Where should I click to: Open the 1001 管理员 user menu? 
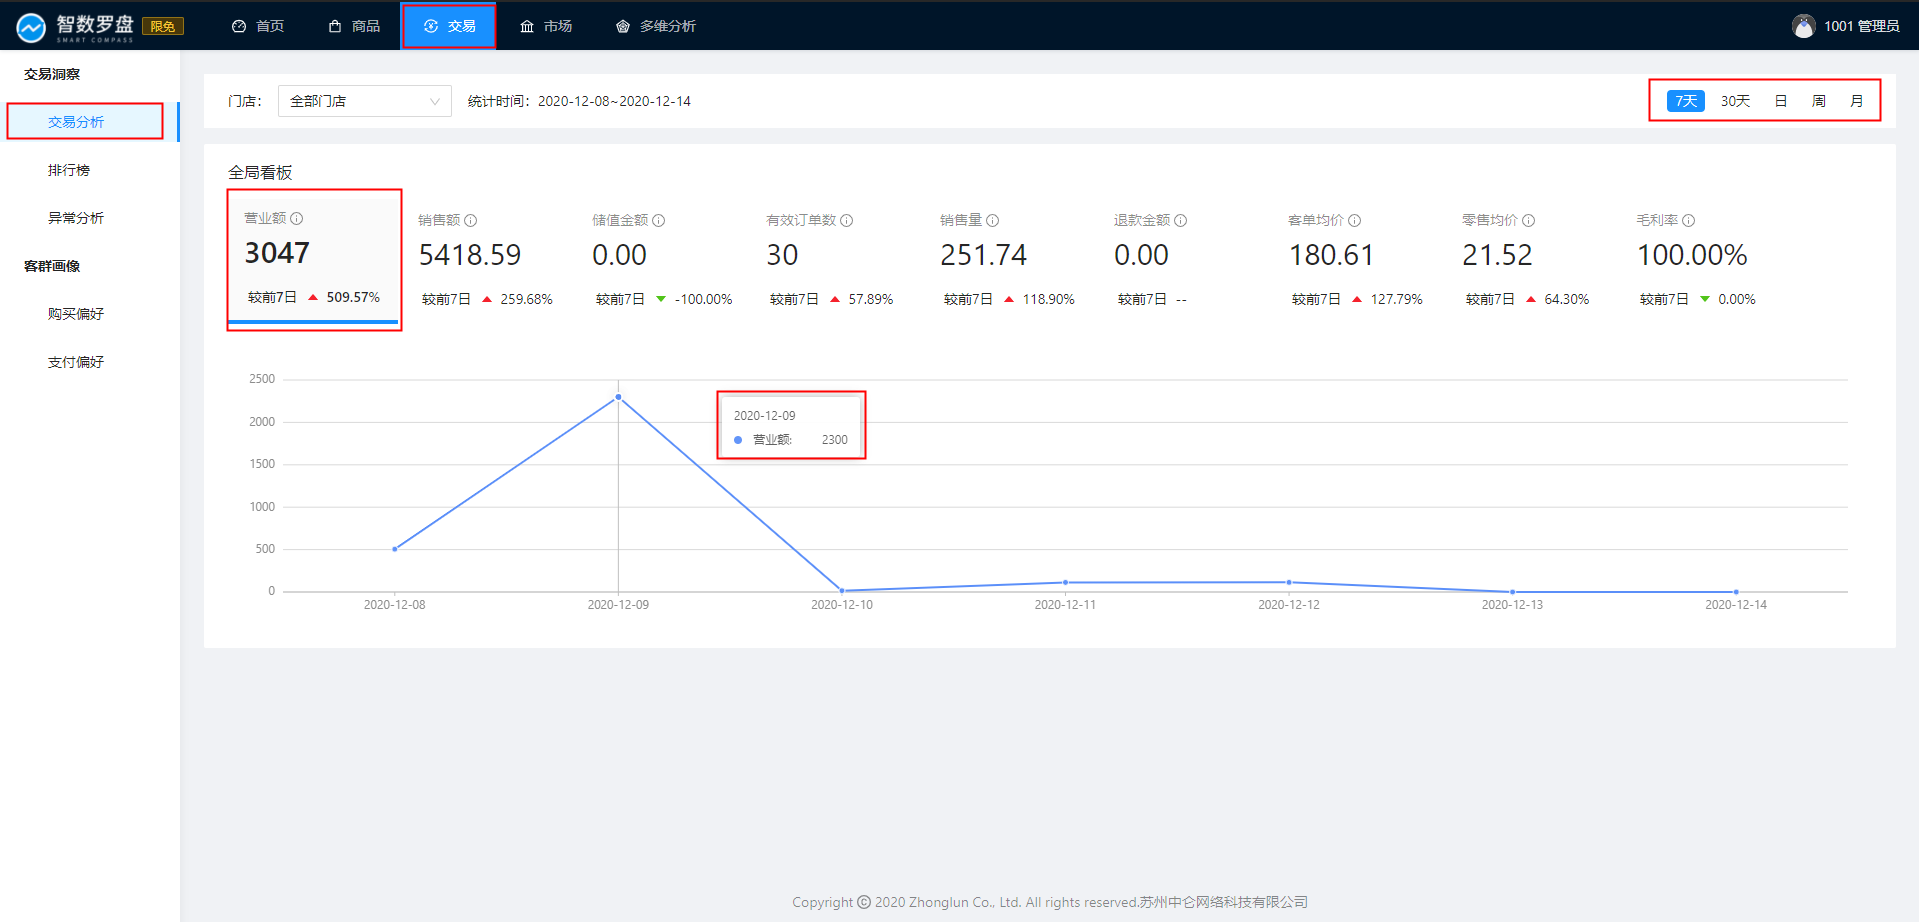1860,26
